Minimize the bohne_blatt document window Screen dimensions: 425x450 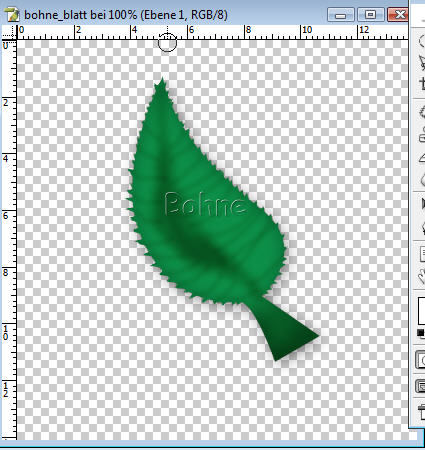tap(341, 15)
